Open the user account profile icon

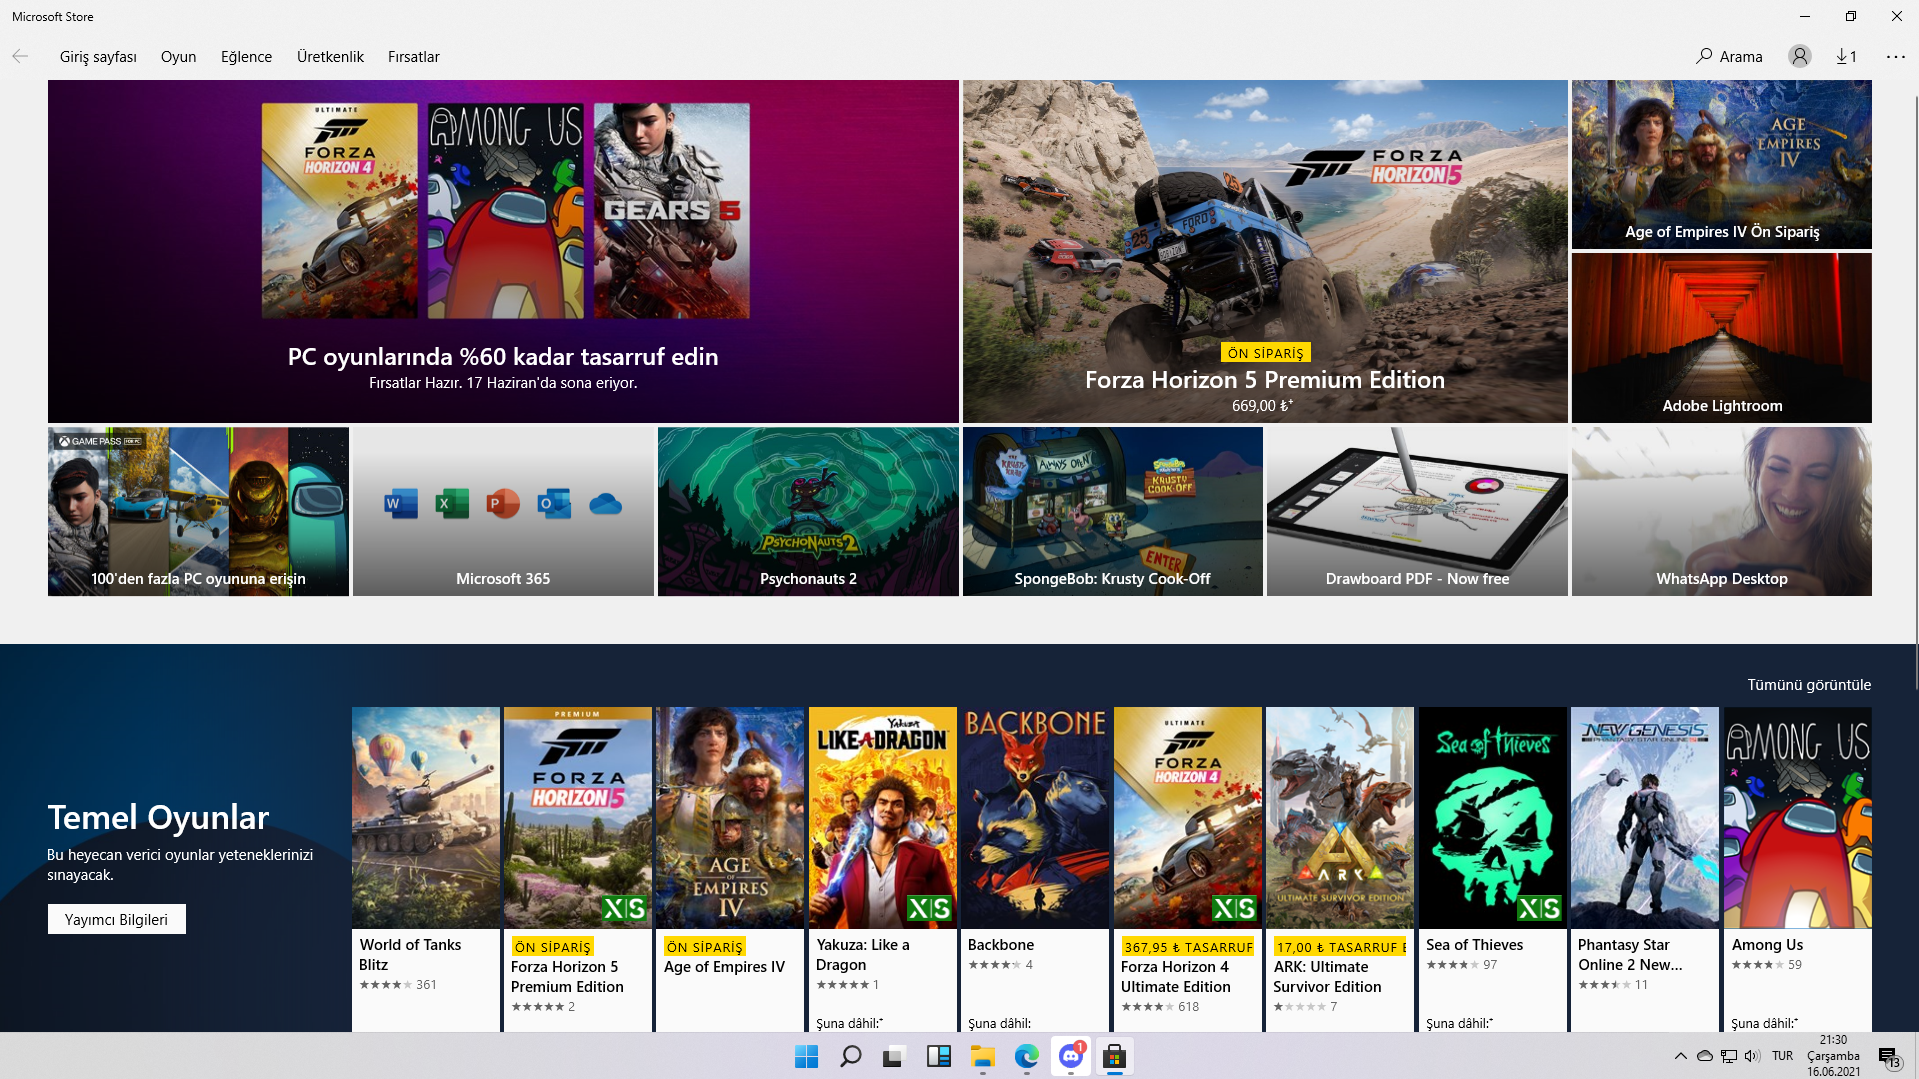(1799, 56)
